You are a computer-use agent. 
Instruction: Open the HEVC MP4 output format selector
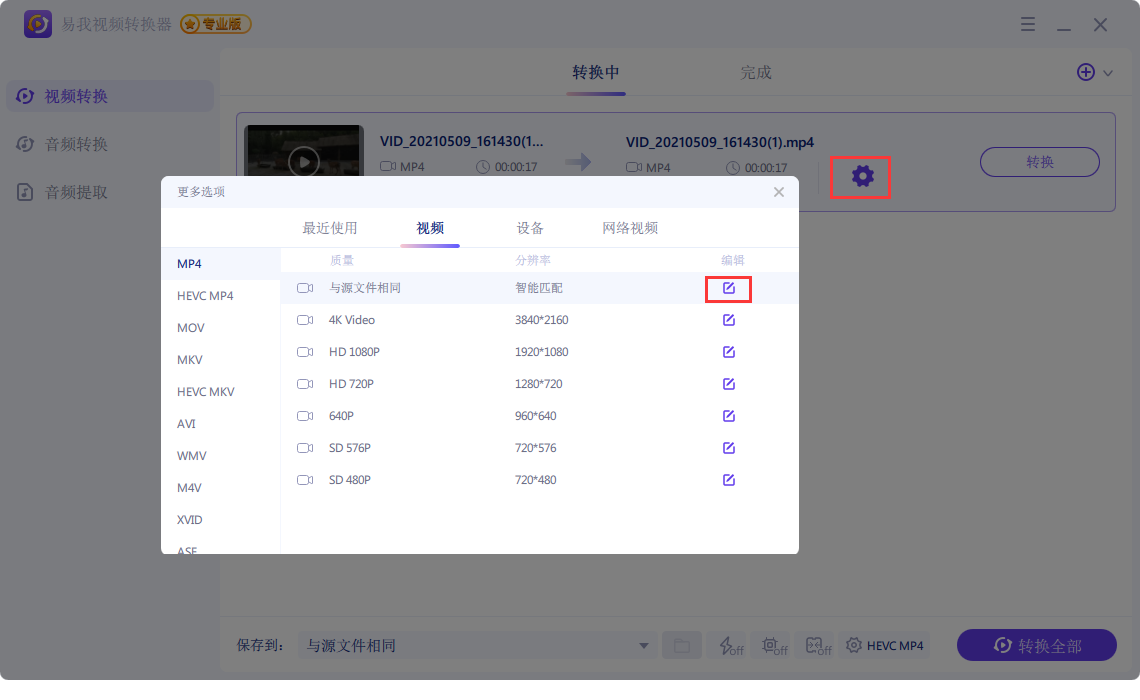(x=885, y=646)
